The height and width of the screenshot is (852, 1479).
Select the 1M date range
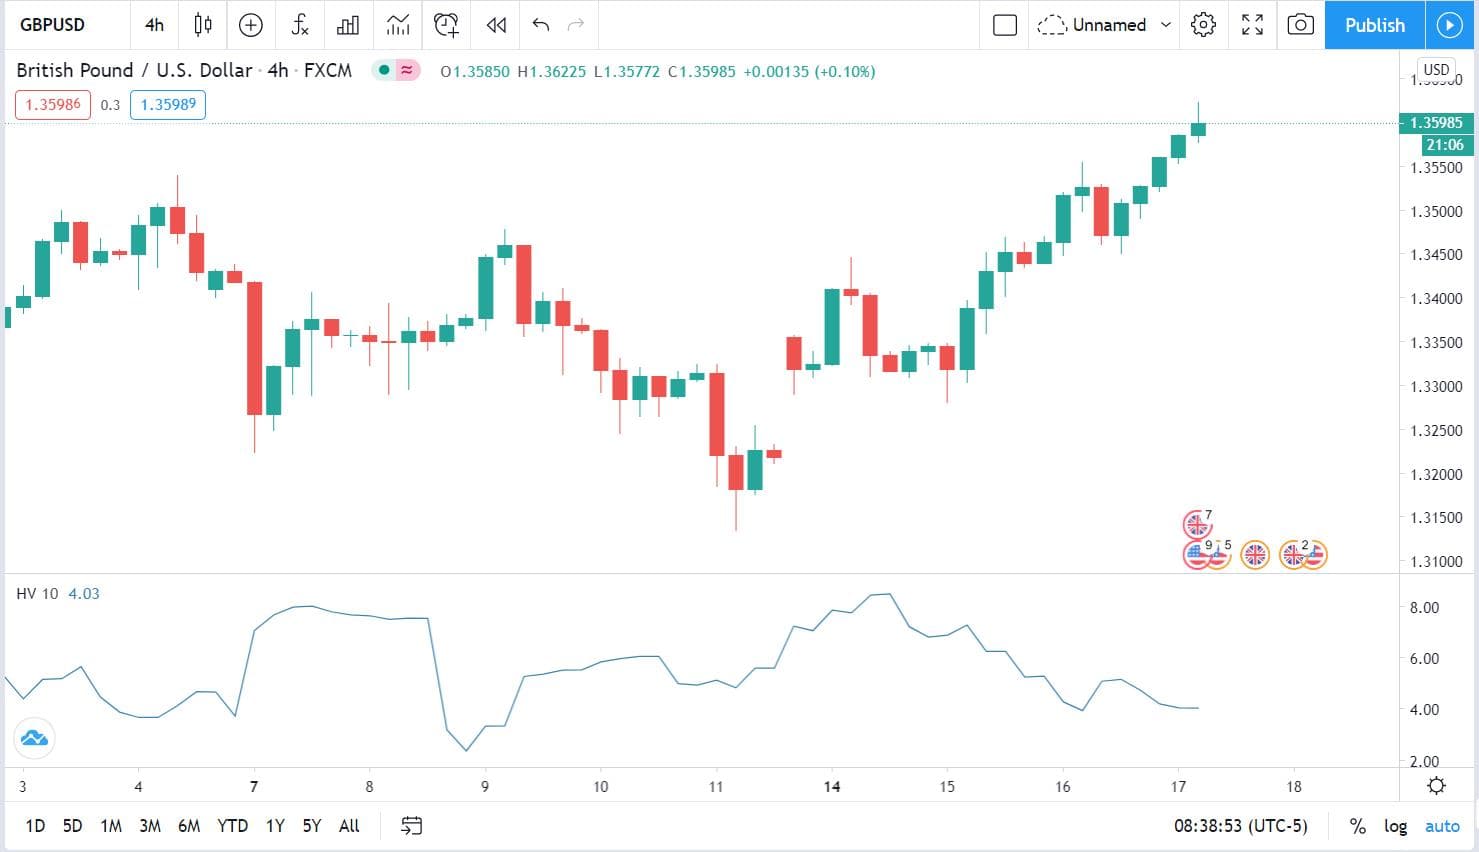111,826
